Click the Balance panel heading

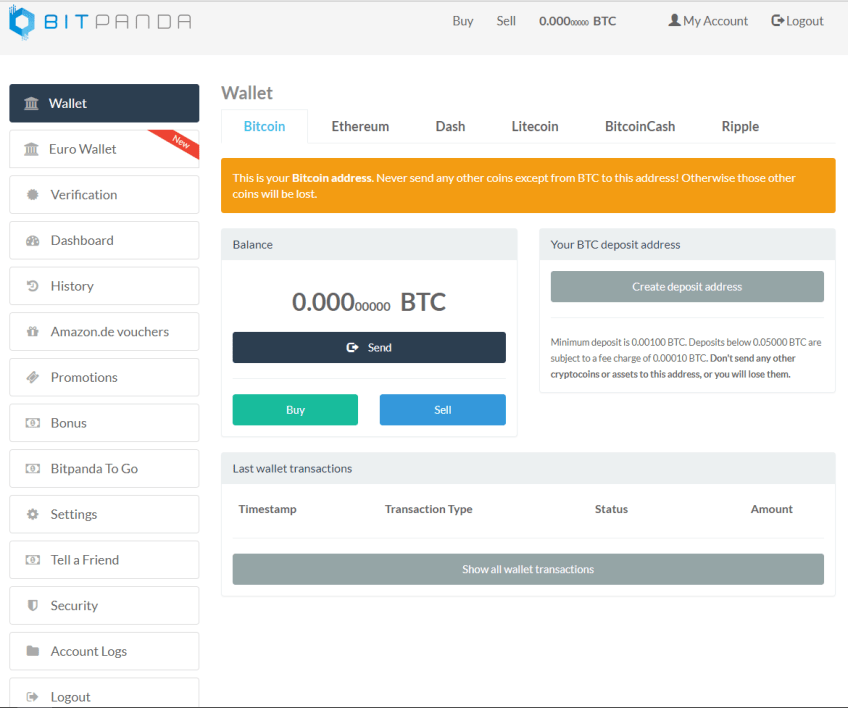253,244
